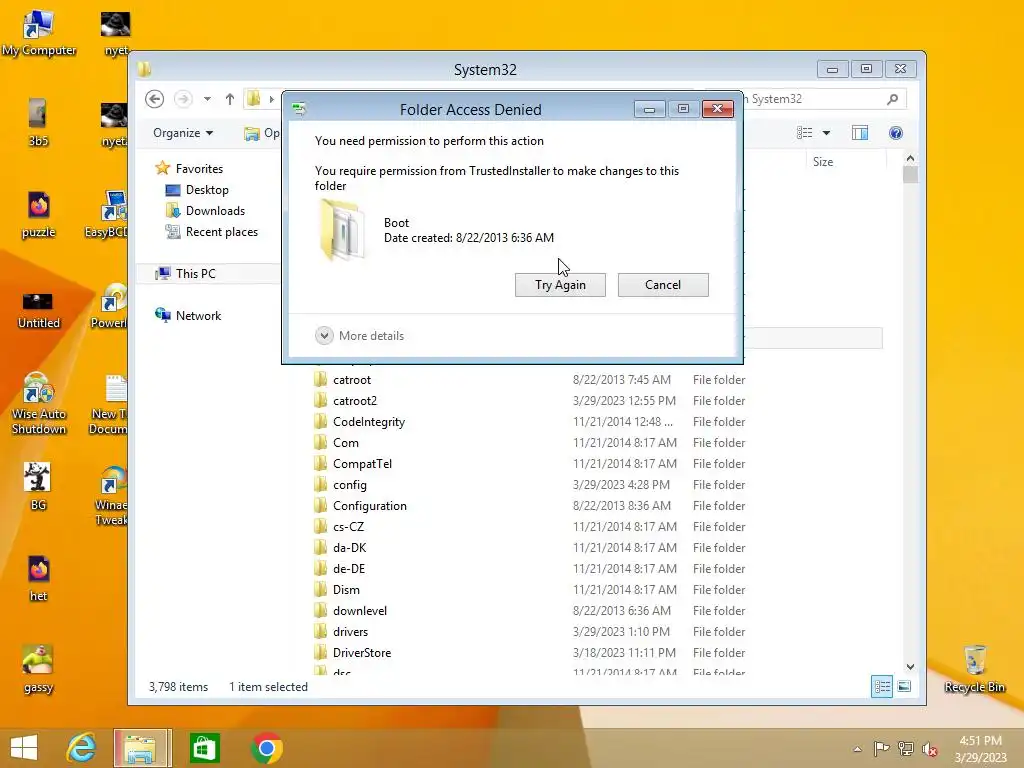
Task: Select the Wise Auto Shutdown desktop icon
Action: (39, 404)
